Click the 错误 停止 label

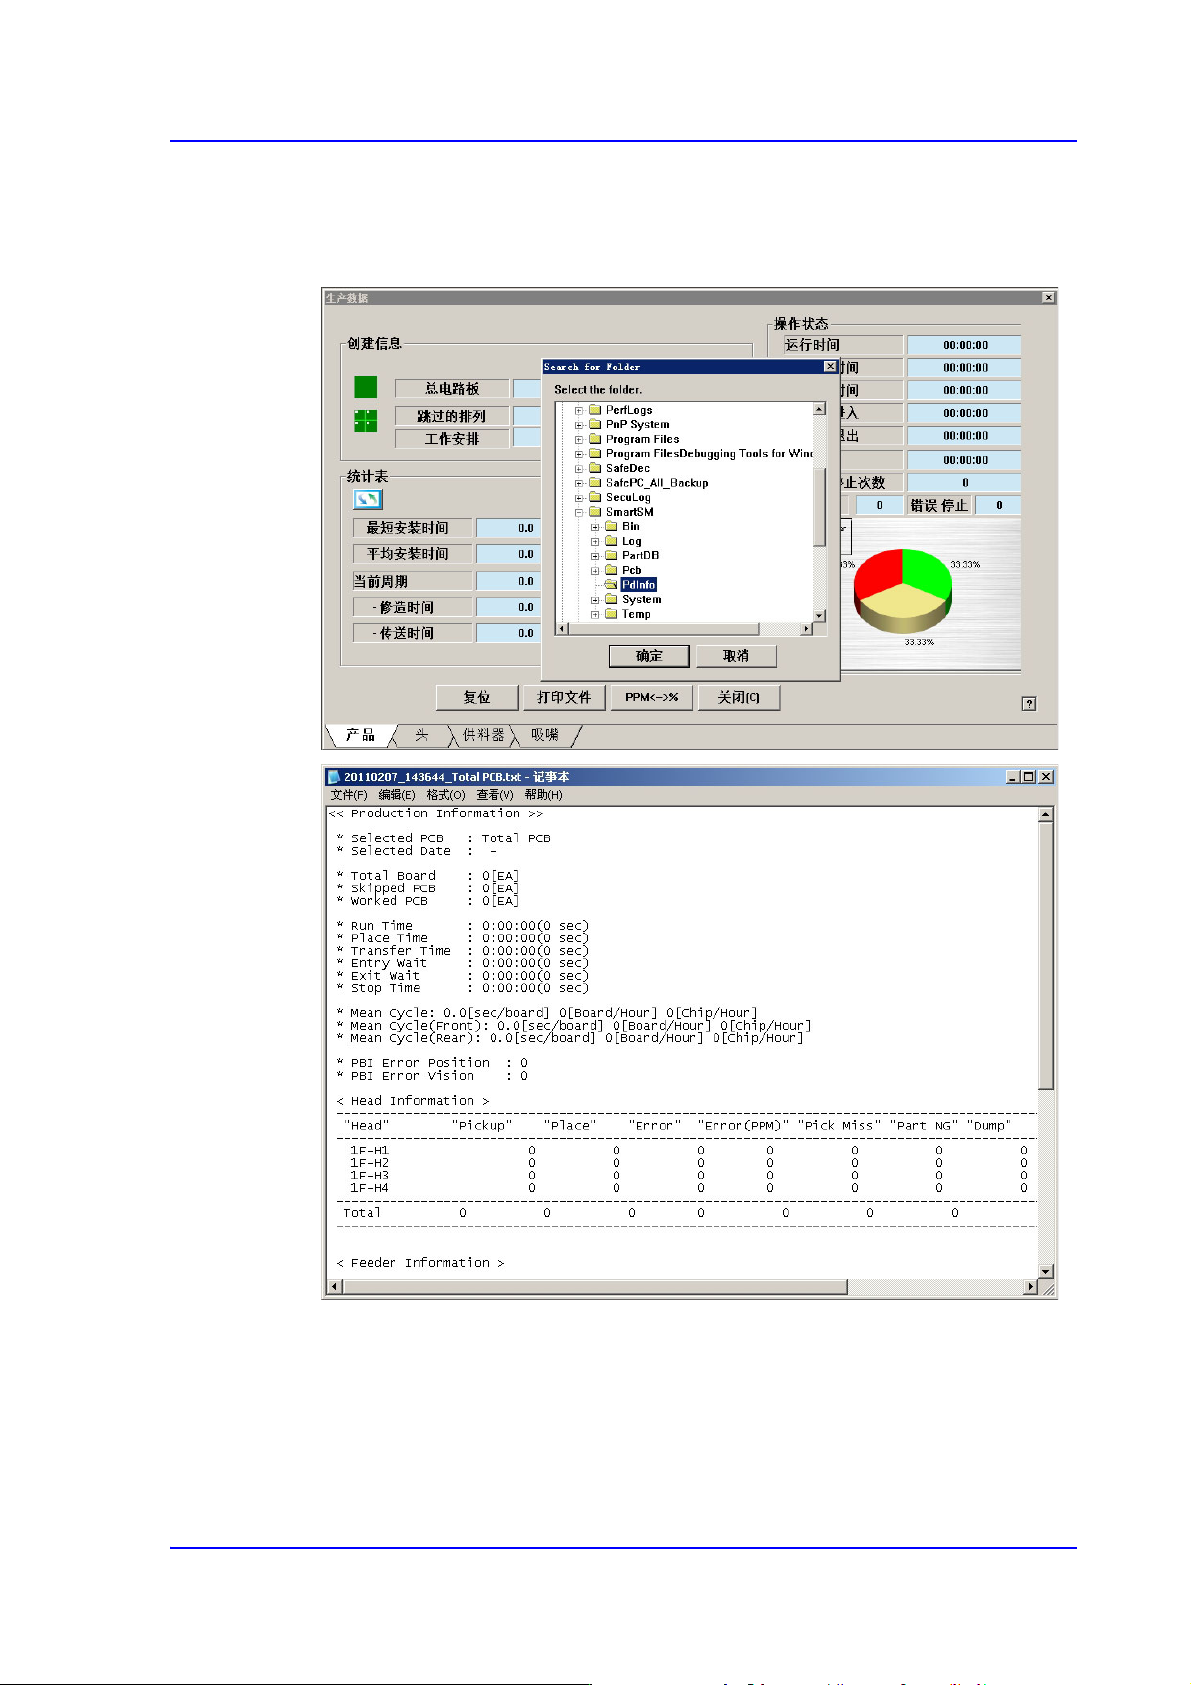(x=939, y=506)
